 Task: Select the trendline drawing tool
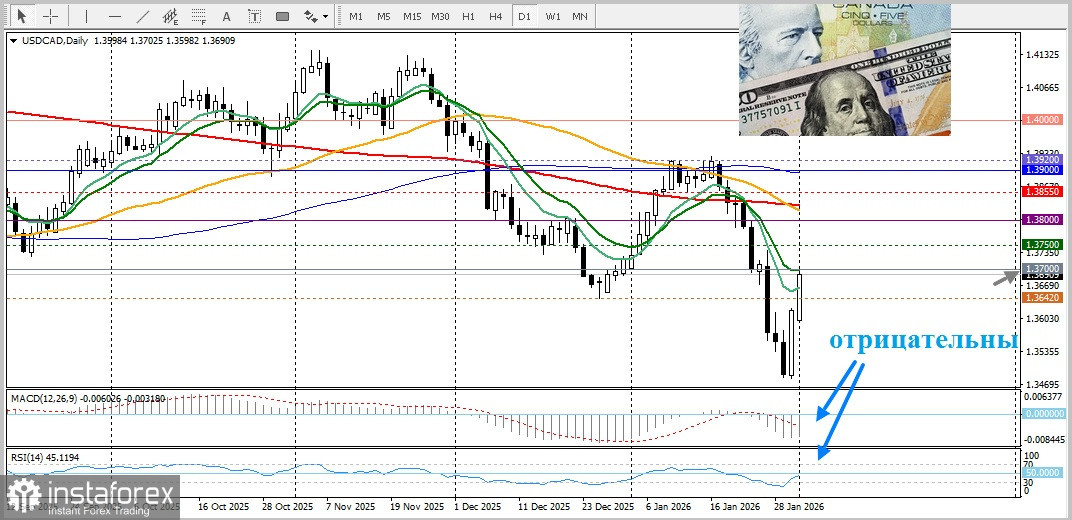(145, 16)
